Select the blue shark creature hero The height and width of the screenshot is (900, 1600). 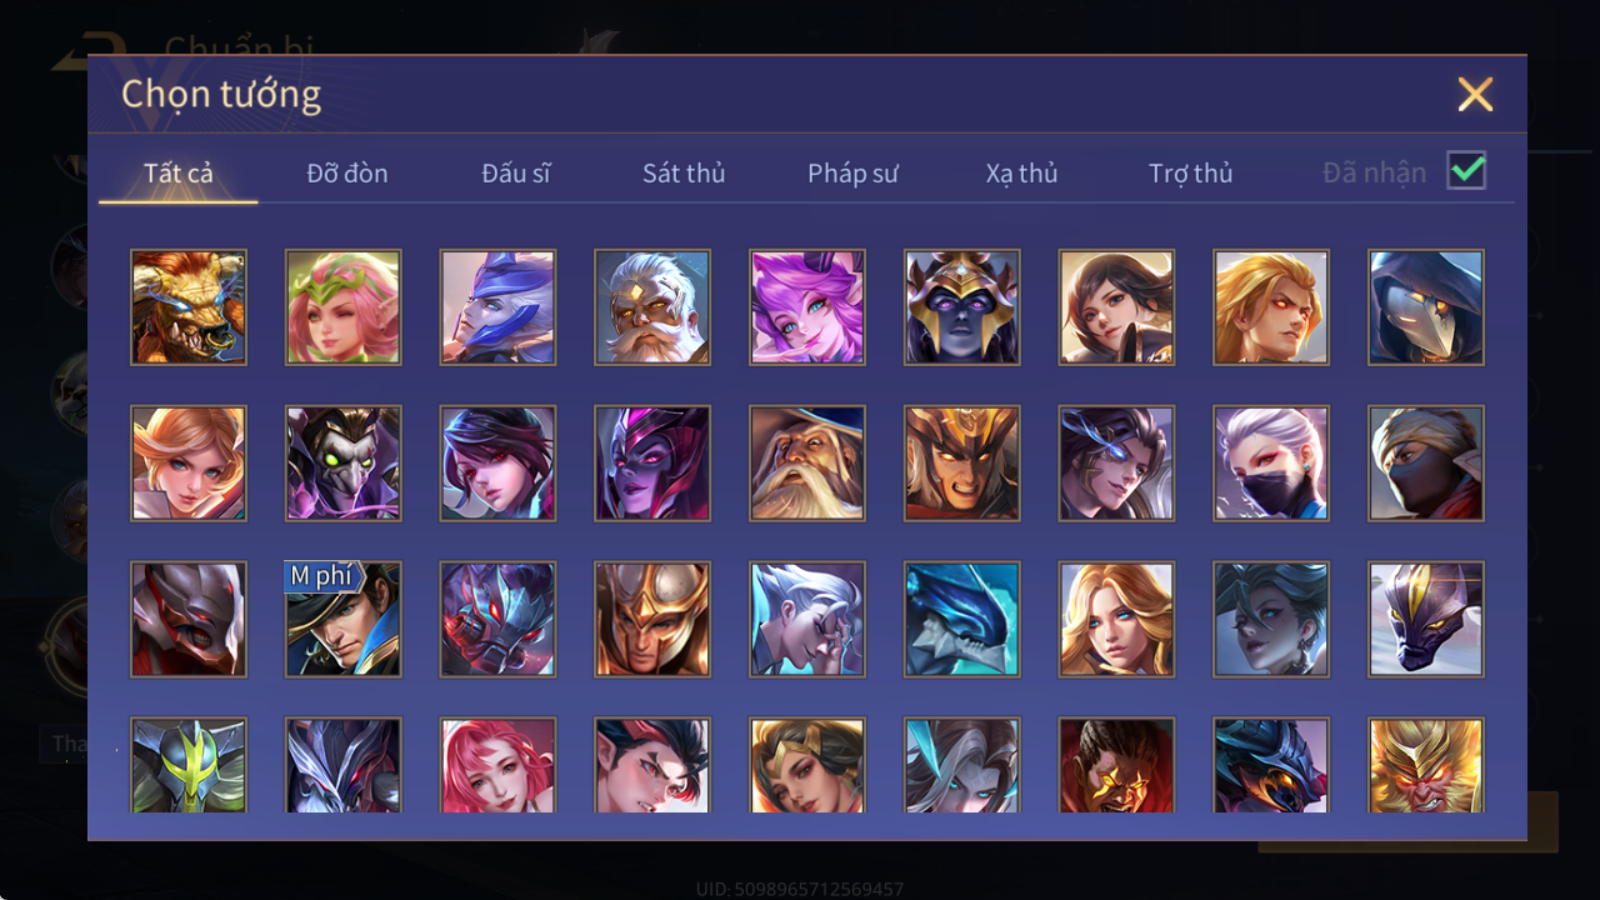pos(962,619)
